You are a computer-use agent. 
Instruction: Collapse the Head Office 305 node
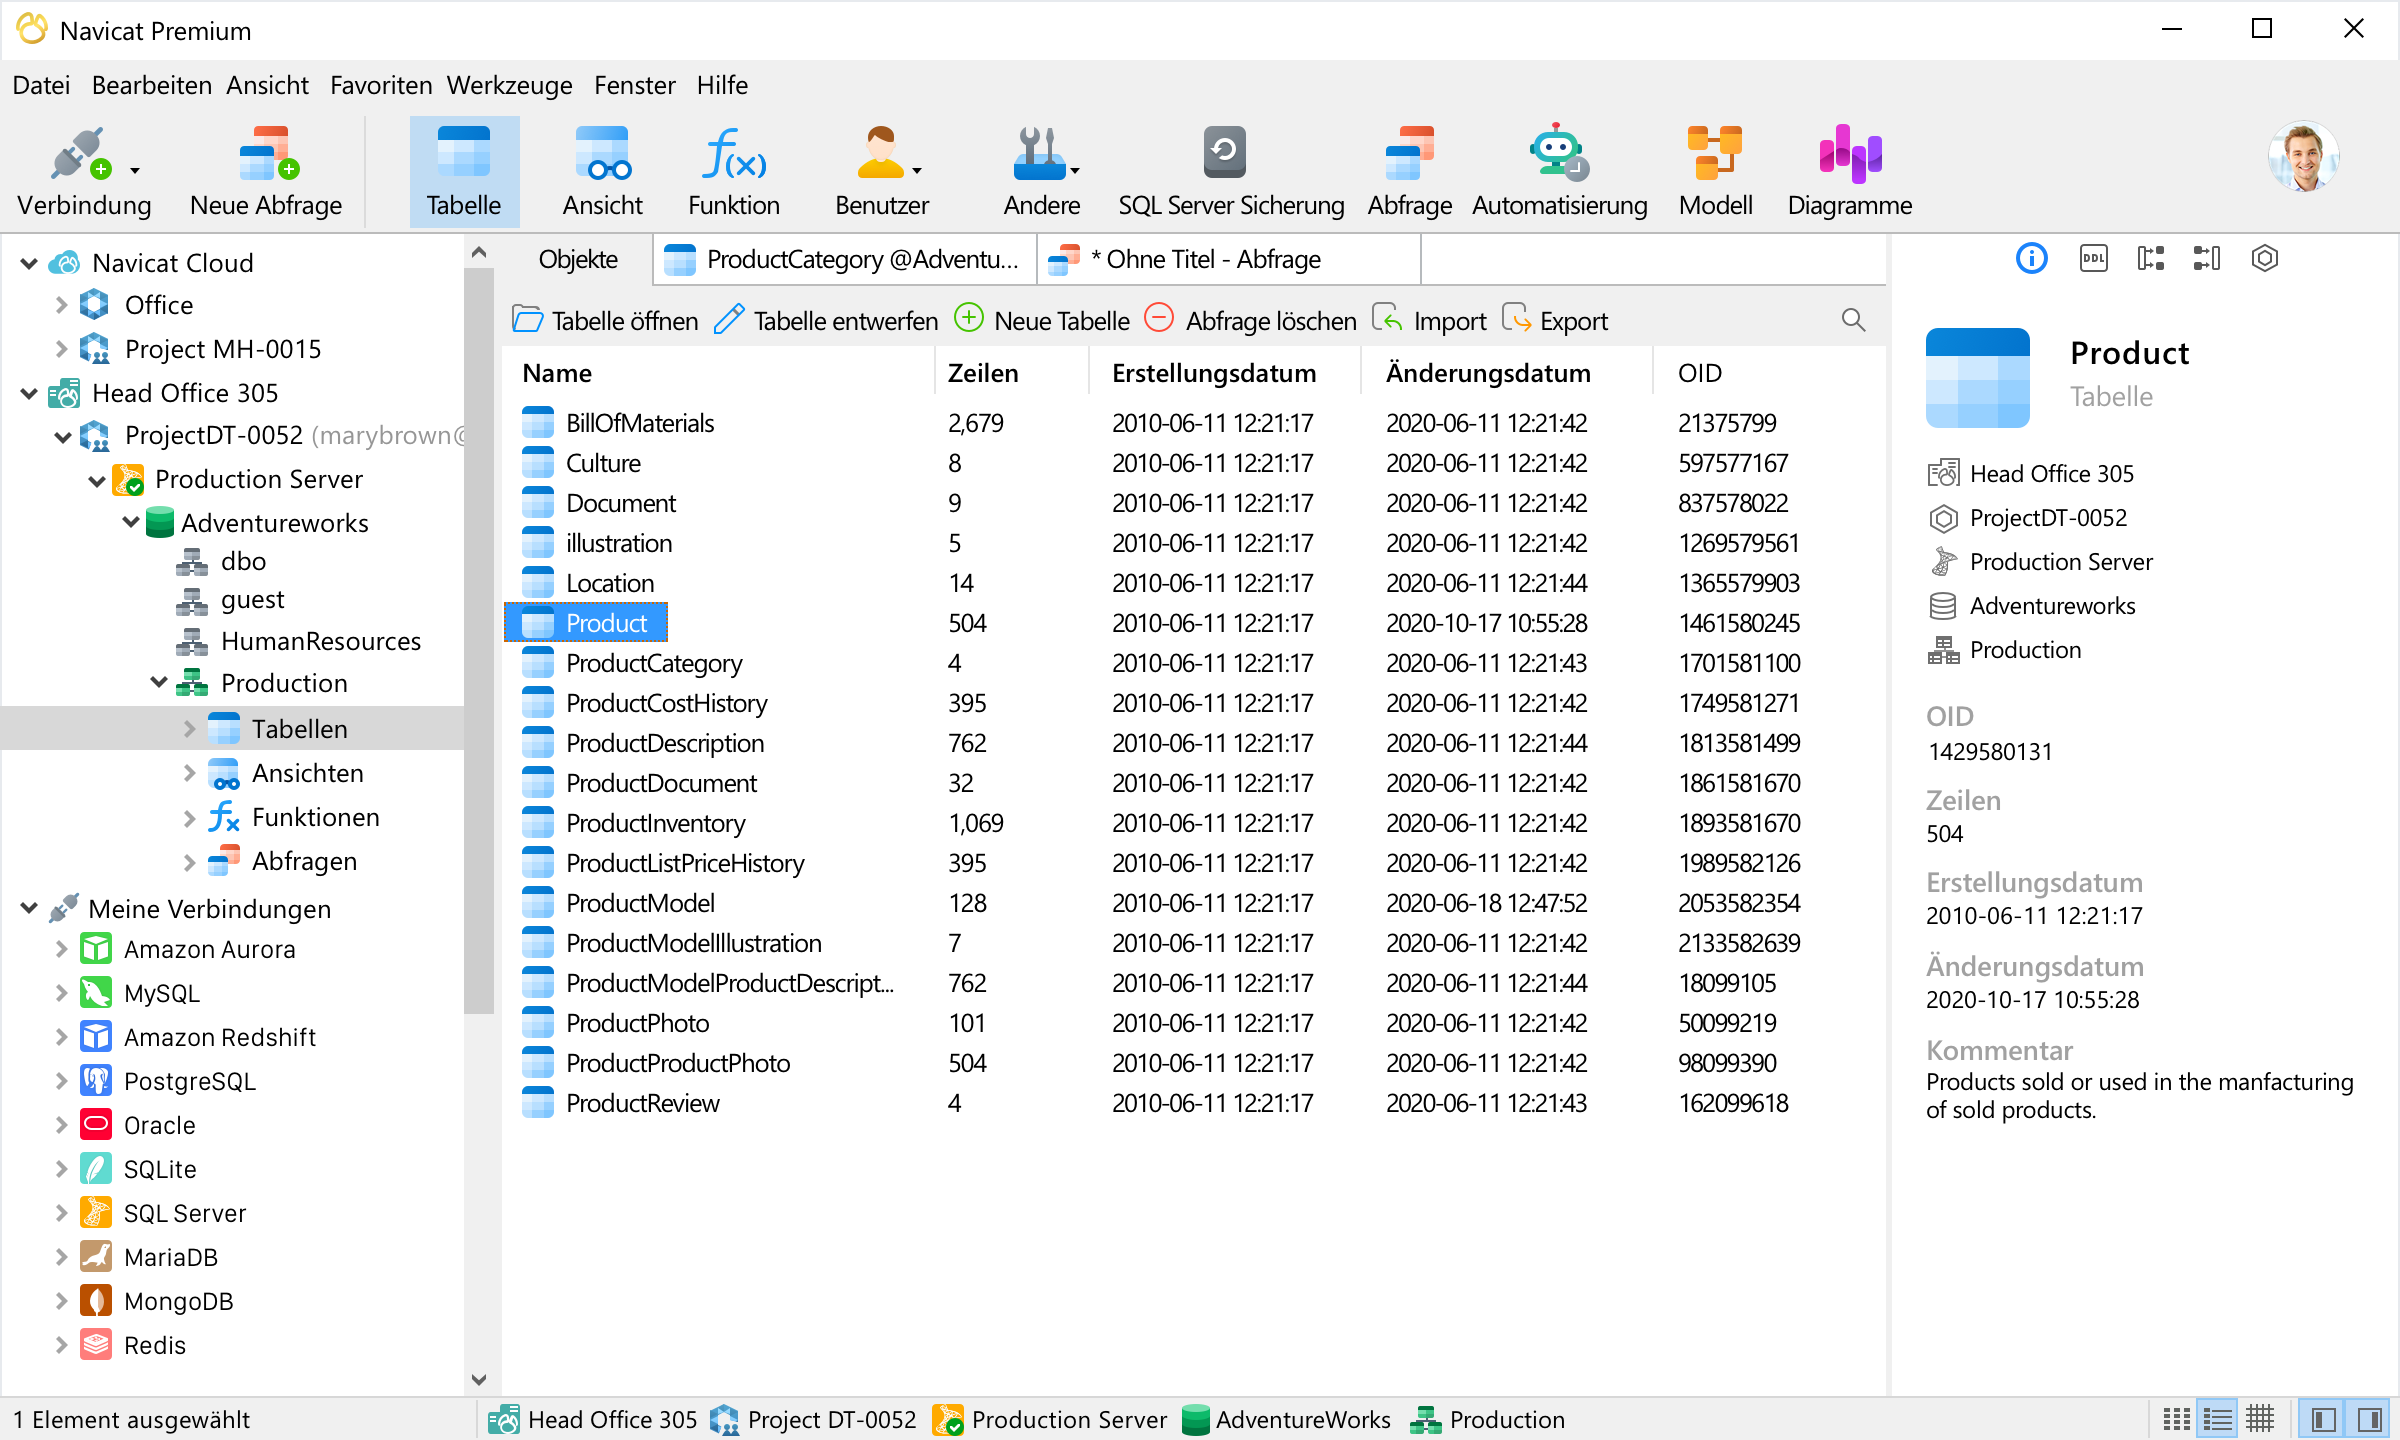pyautogui.click(x=29, y=393)
